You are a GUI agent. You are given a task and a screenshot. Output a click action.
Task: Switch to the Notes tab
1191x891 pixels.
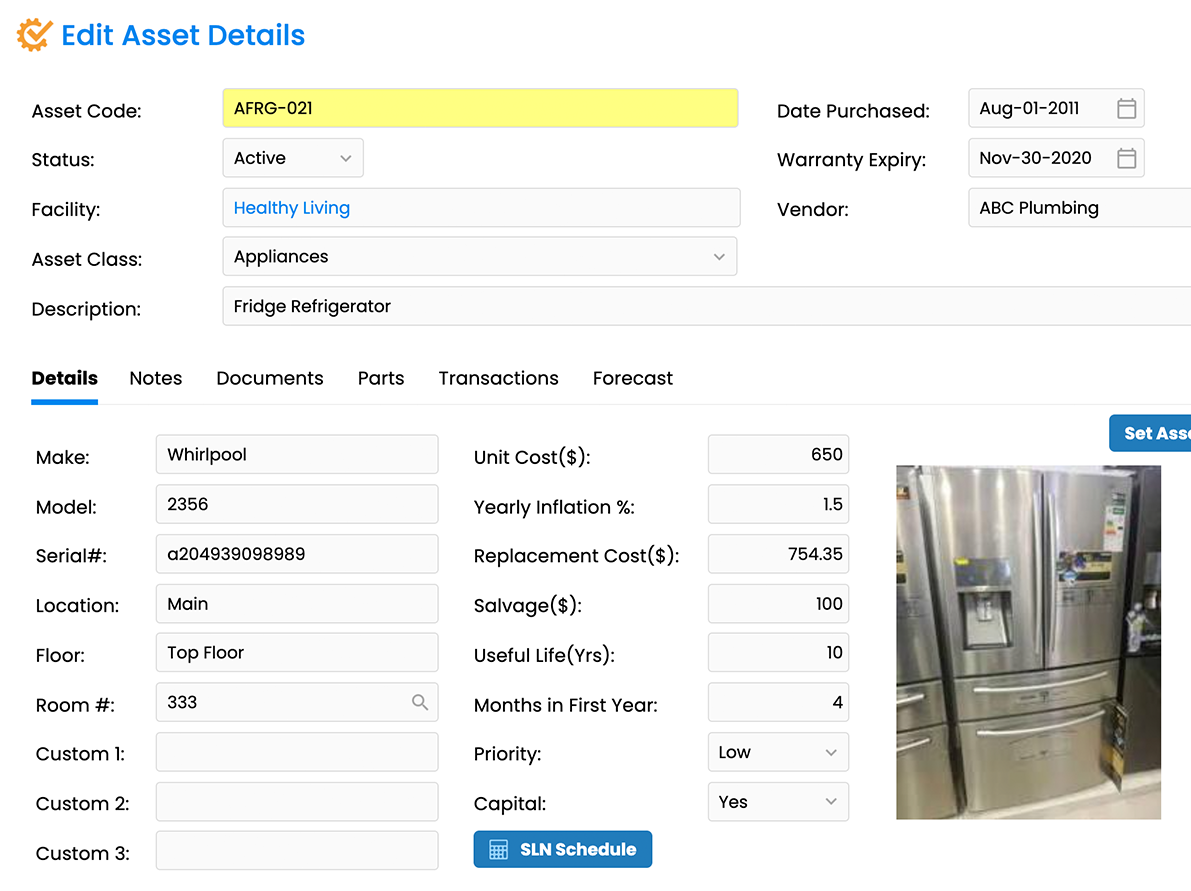coord(156,378)
